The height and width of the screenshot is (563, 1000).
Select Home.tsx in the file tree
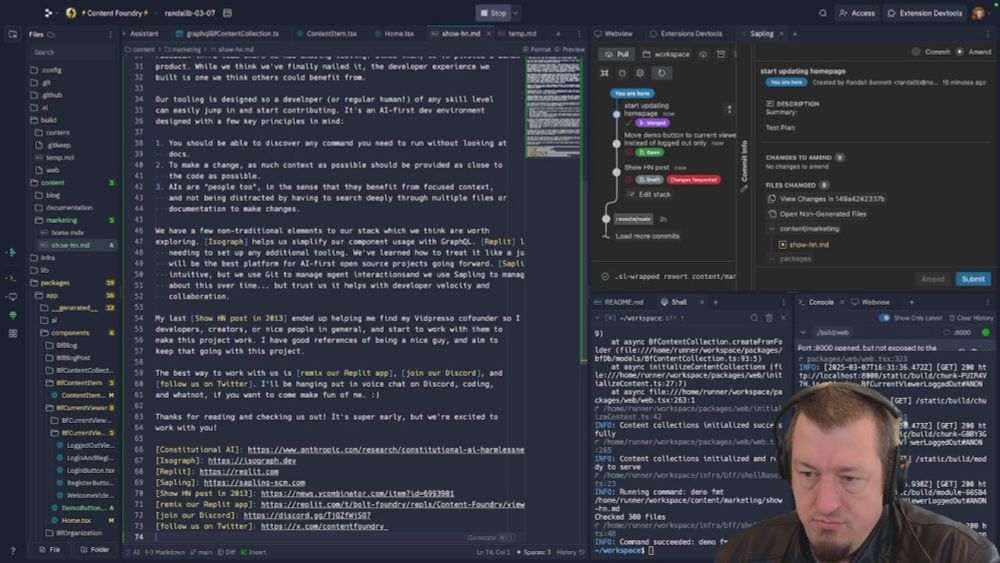click(76, 520)
